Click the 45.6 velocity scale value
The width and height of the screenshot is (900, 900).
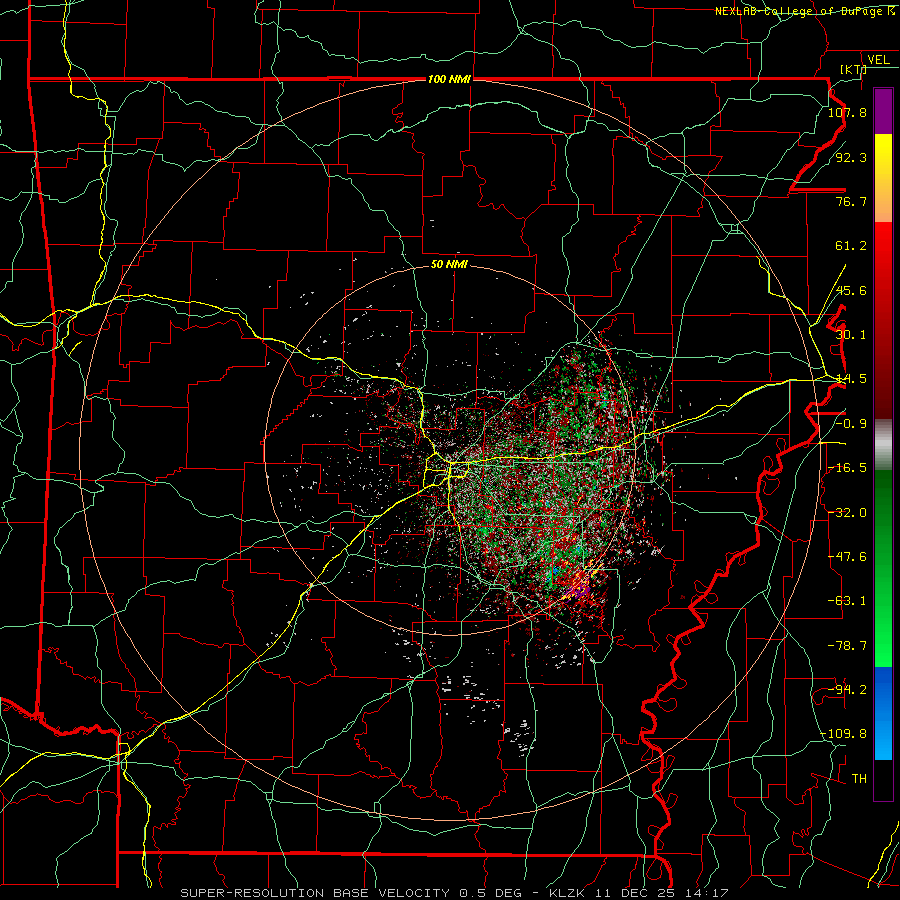point(851,290)
